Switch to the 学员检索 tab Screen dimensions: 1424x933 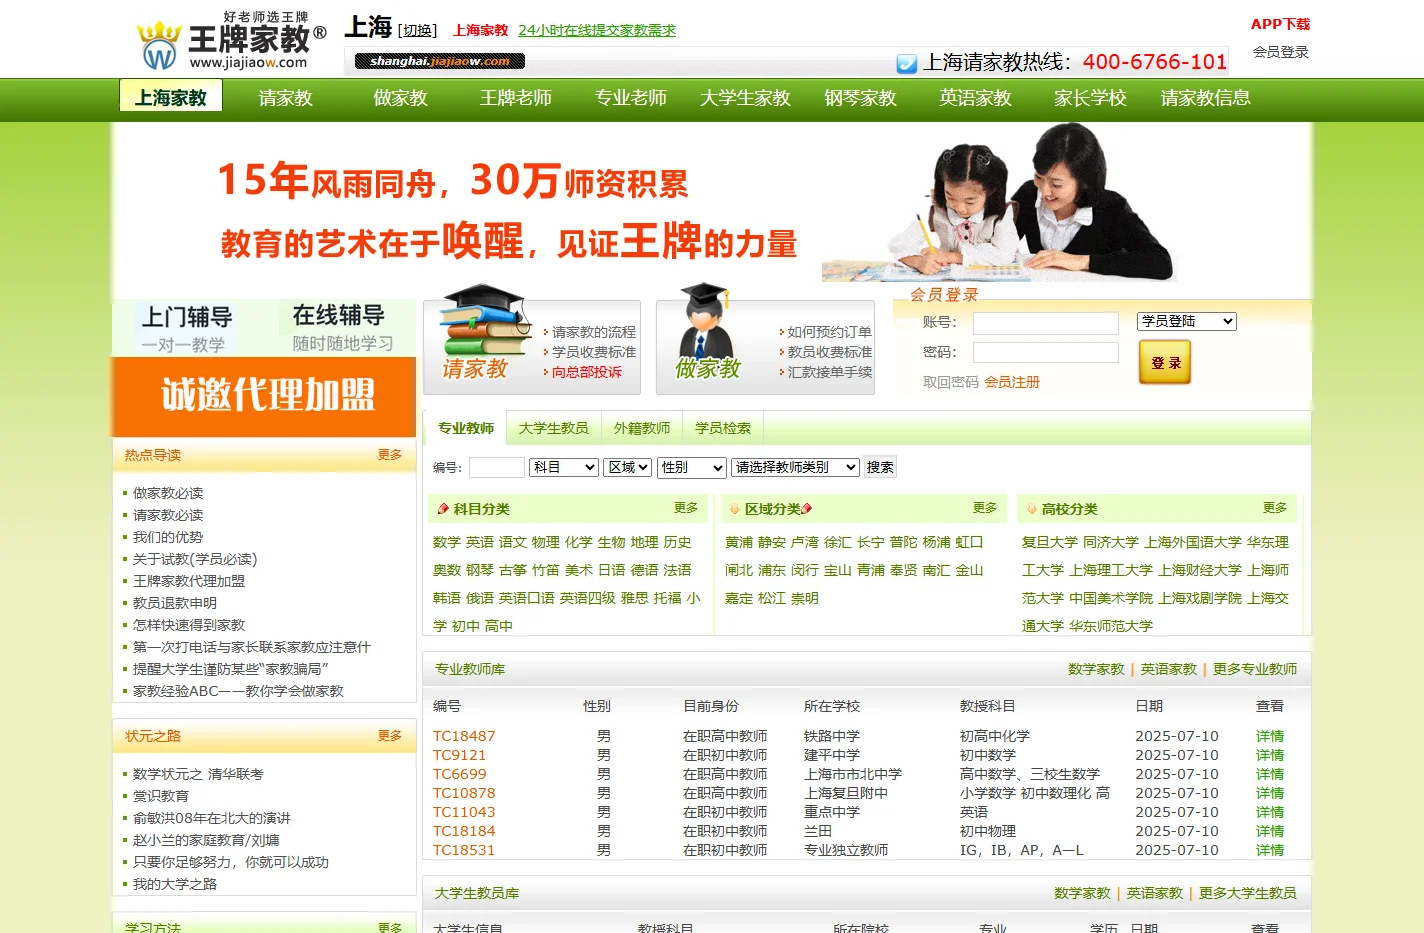tap(723, 428)
